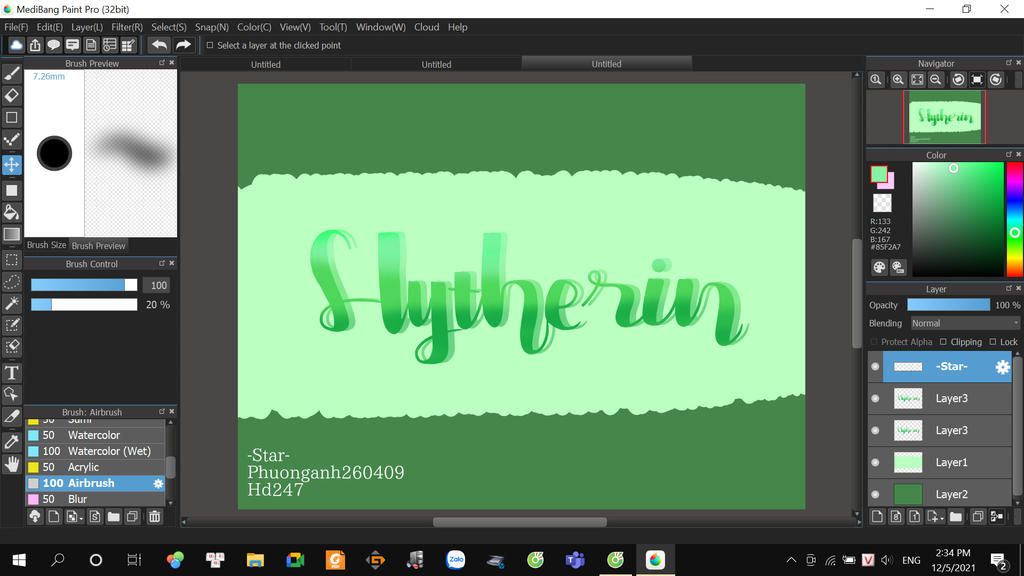Adjust the brush size slider
Image resolution: width=1024 pixels, height=576 pixels.
pyautogui.click(x=84, y=285)
